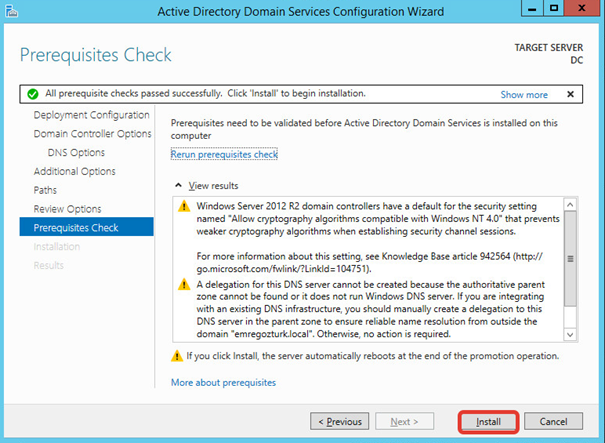Click the disabled Results step
The width and height of the screenshot is (605, 443).
pyautogui.click(x=48, y=265)
